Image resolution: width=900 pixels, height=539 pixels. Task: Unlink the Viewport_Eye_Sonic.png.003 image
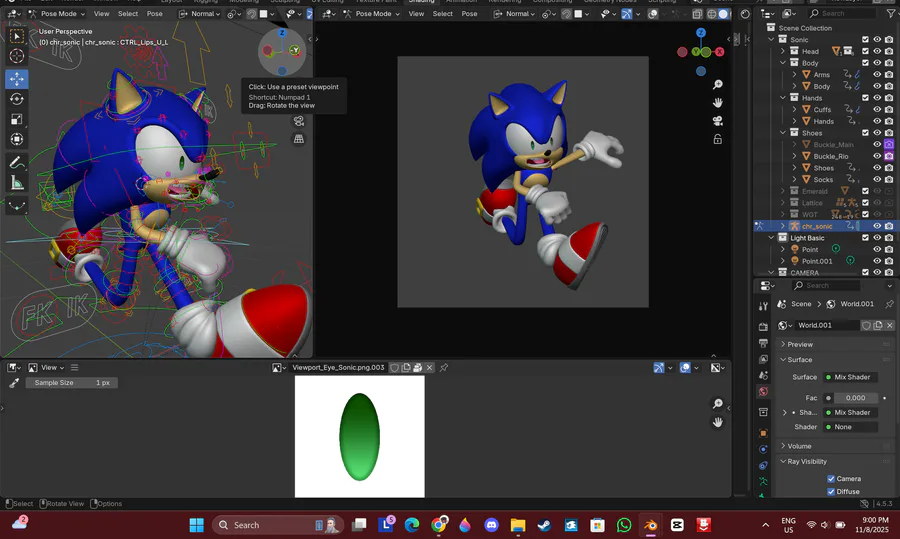[x=429, y=367]
